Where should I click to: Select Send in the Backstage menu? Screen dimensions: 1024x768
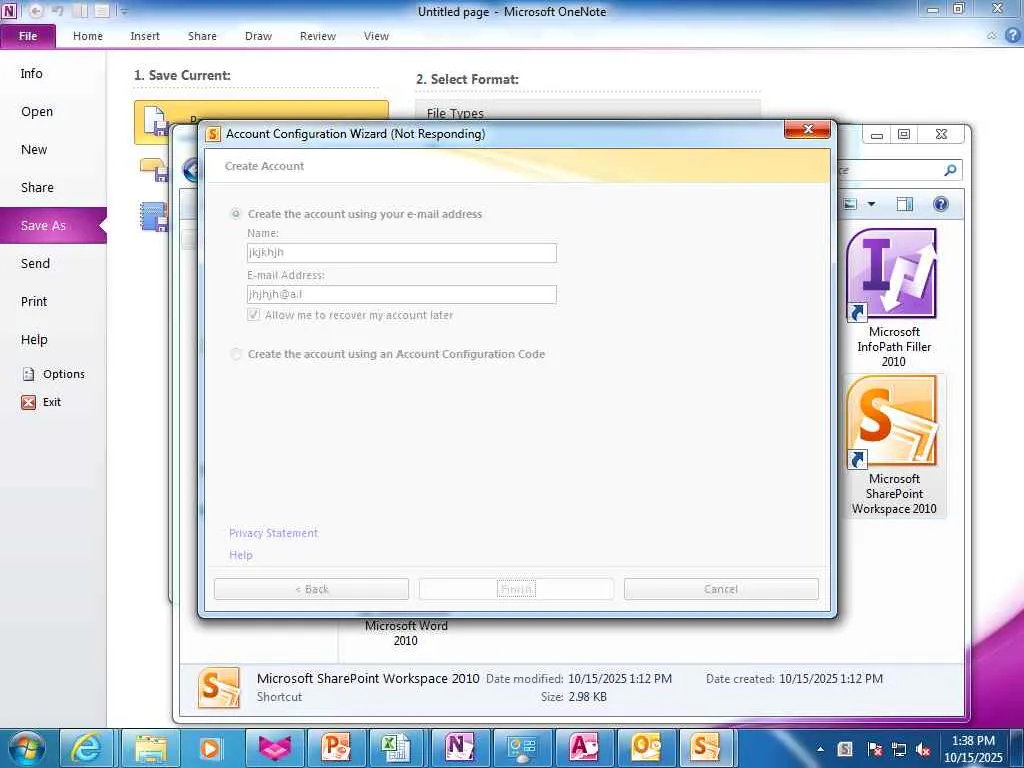(35, 263)
